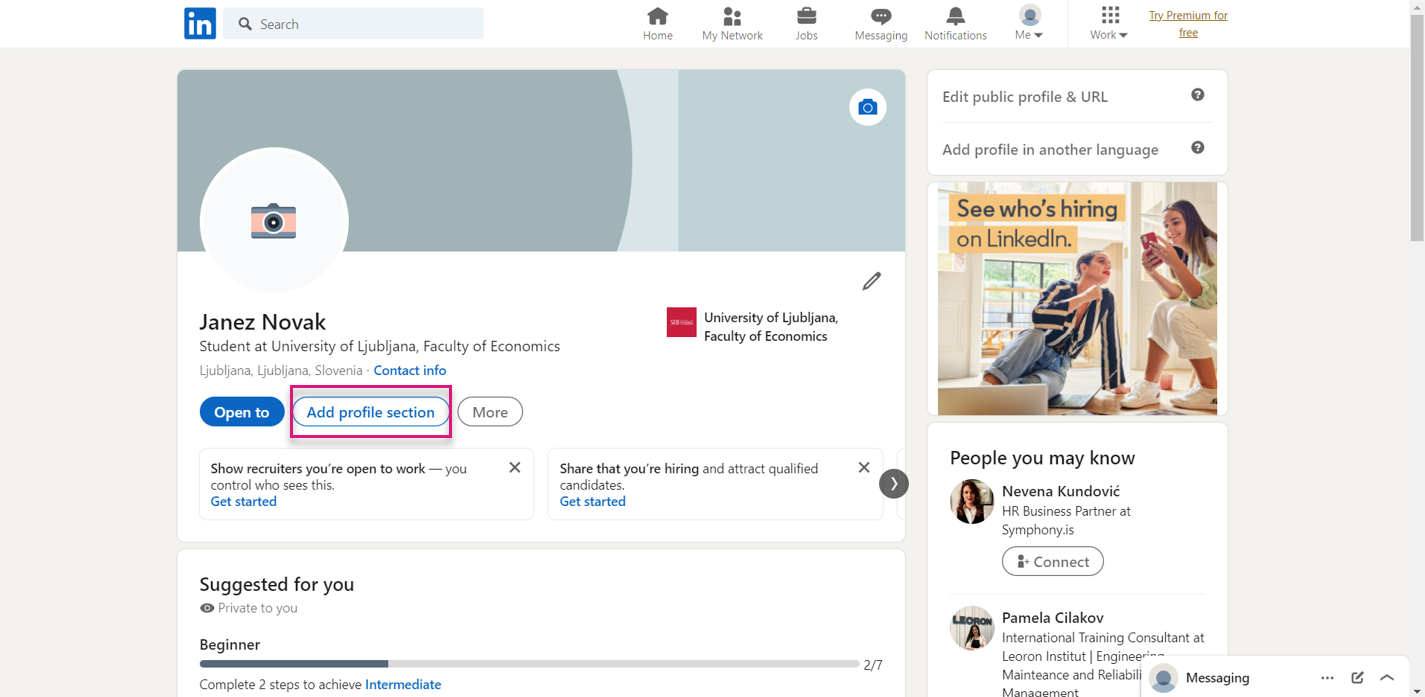Click Add profile section button
This screenshot has width=1425, height=697.
pyautogui.click(x=371, y=412)
